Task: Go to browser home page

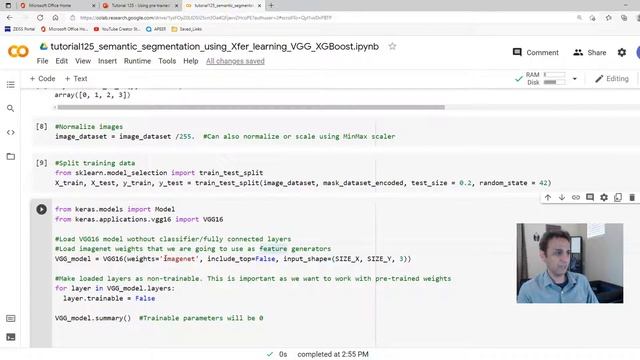Action: pos(56,18)
